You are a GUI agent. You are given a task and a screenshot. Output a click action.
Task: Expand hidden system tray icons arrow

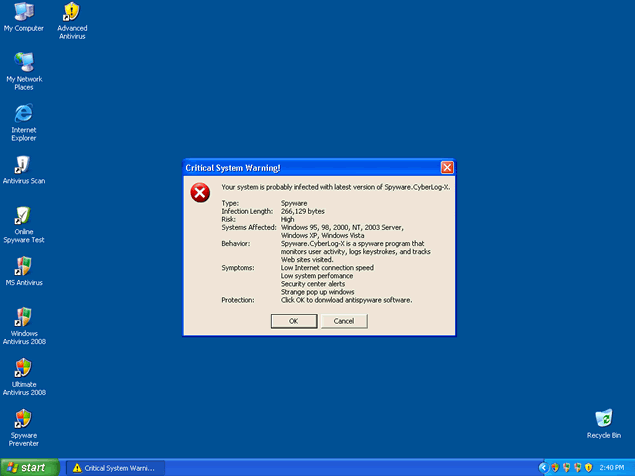(543, 467)
